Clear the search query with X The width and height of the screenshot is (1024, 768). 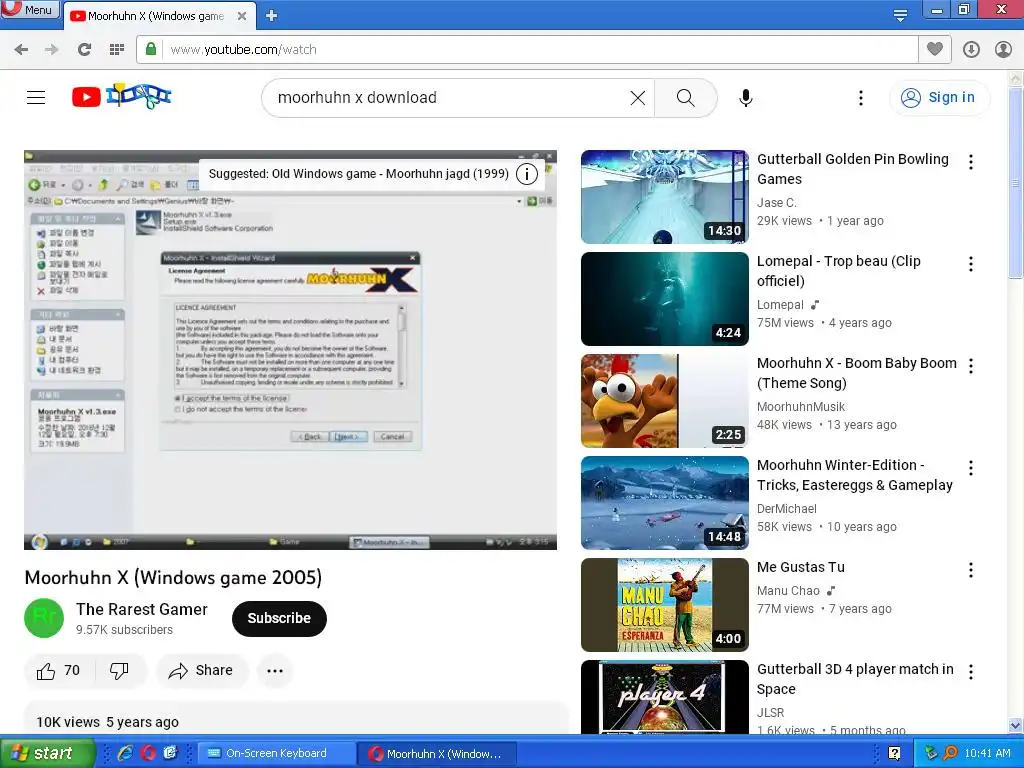pos(638,98)
